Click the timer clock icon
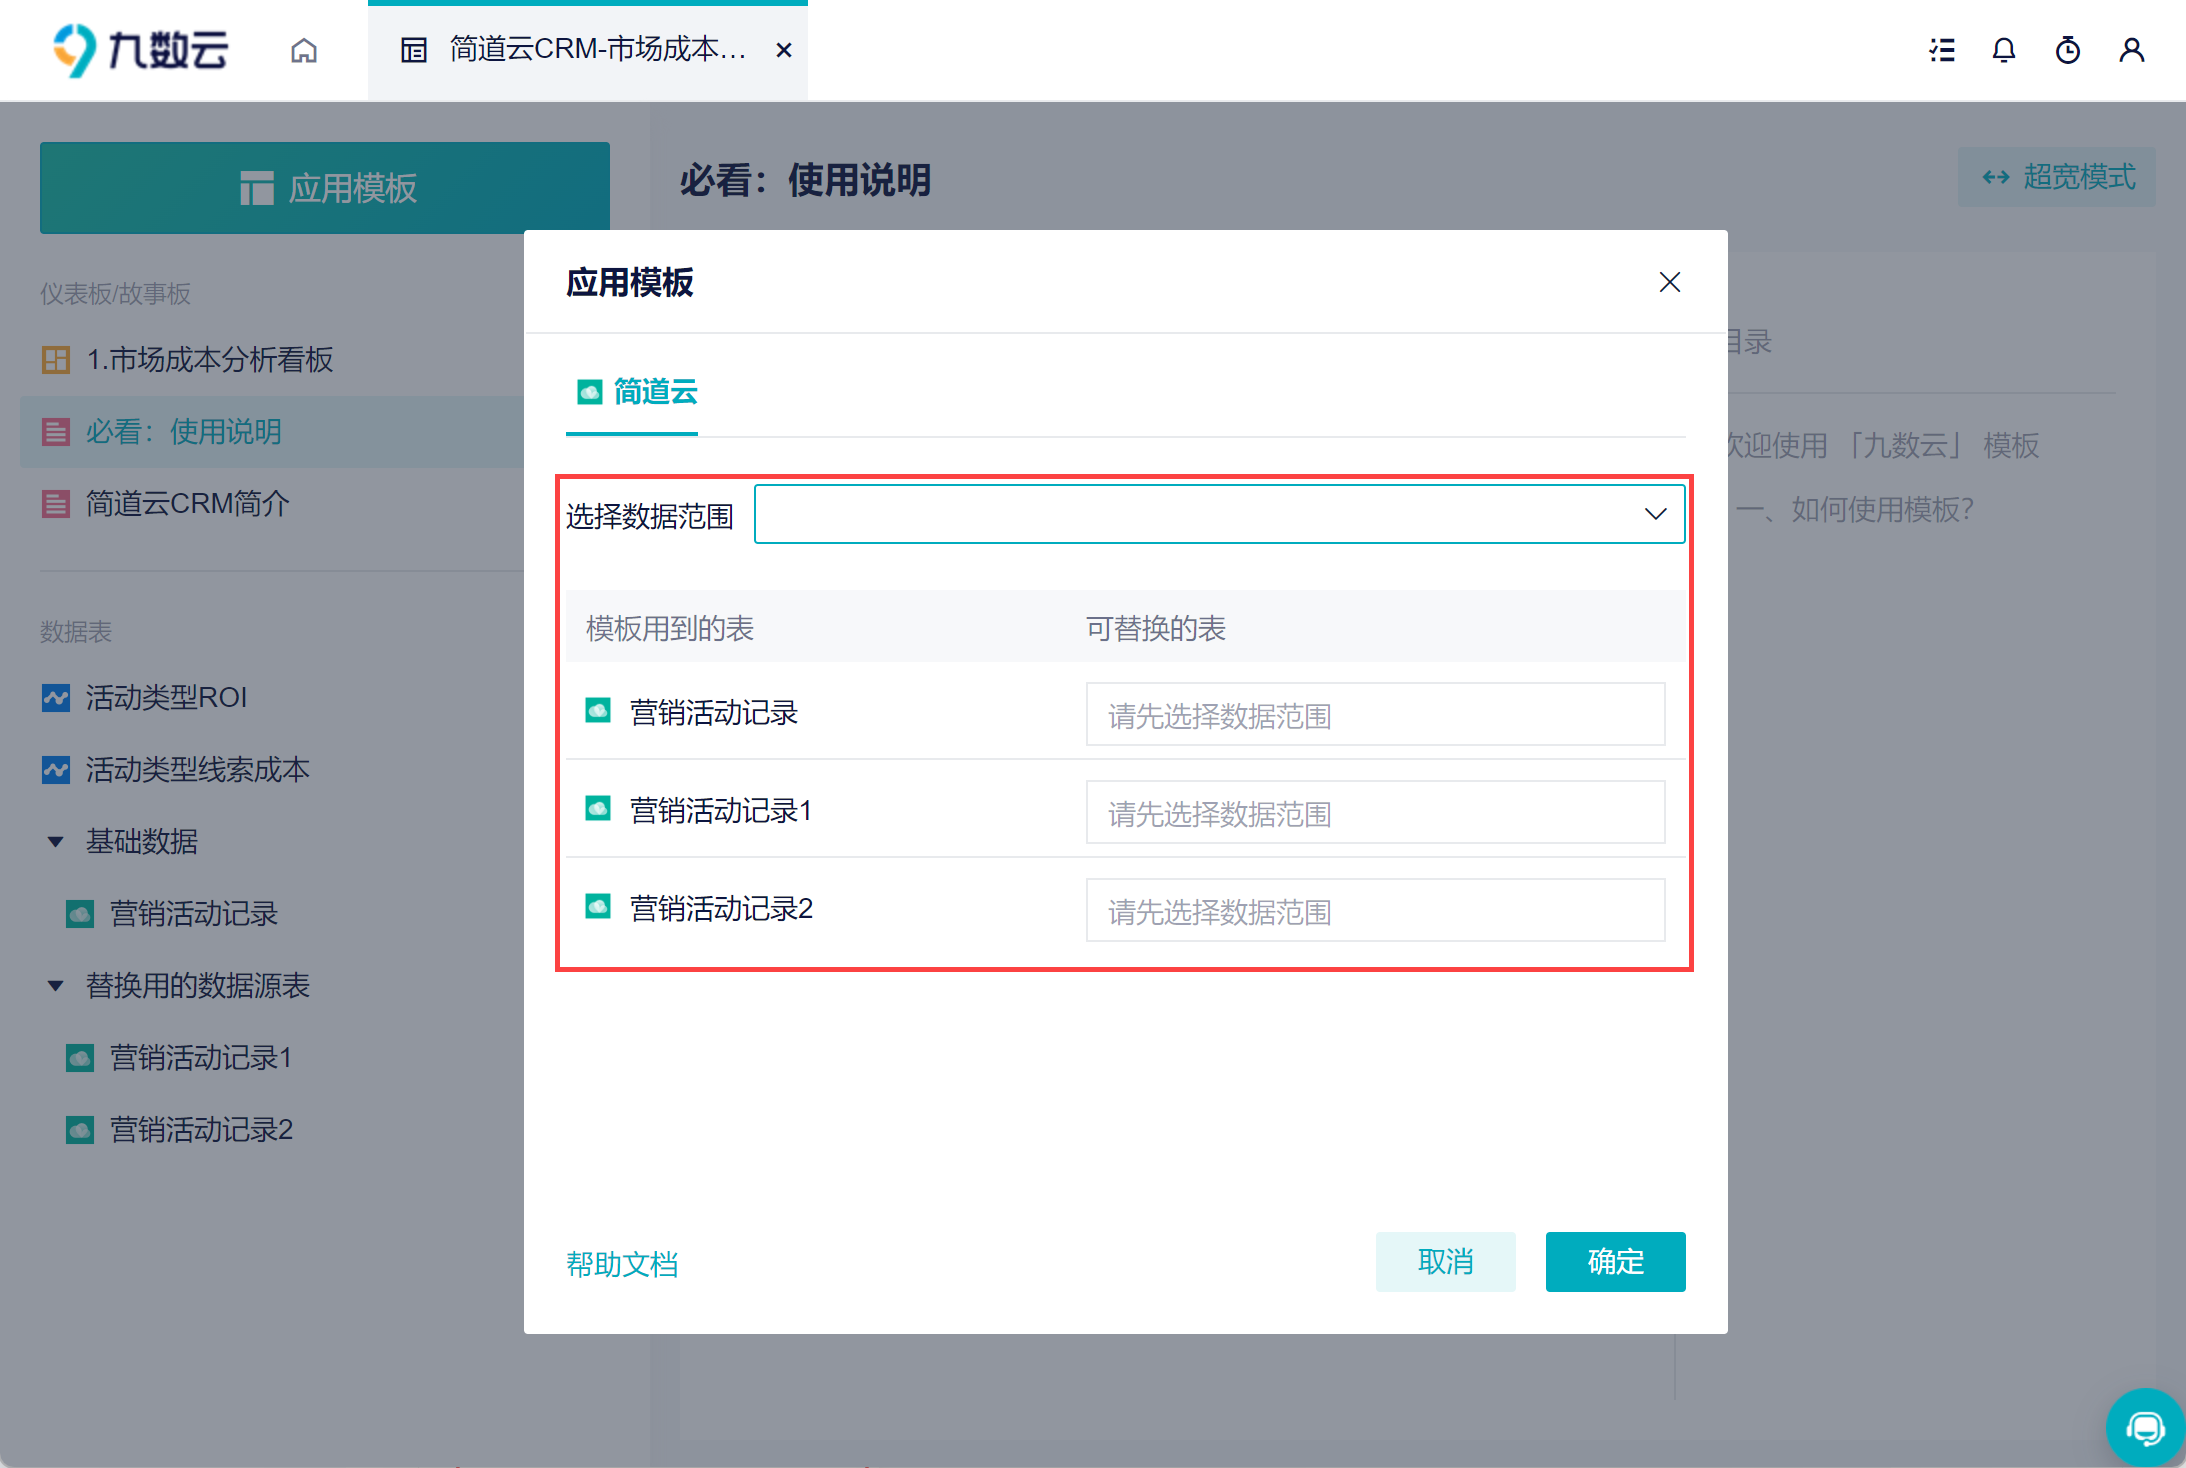Image resolution: width=2186 pixels, height=1468 pixels. 2068,50
